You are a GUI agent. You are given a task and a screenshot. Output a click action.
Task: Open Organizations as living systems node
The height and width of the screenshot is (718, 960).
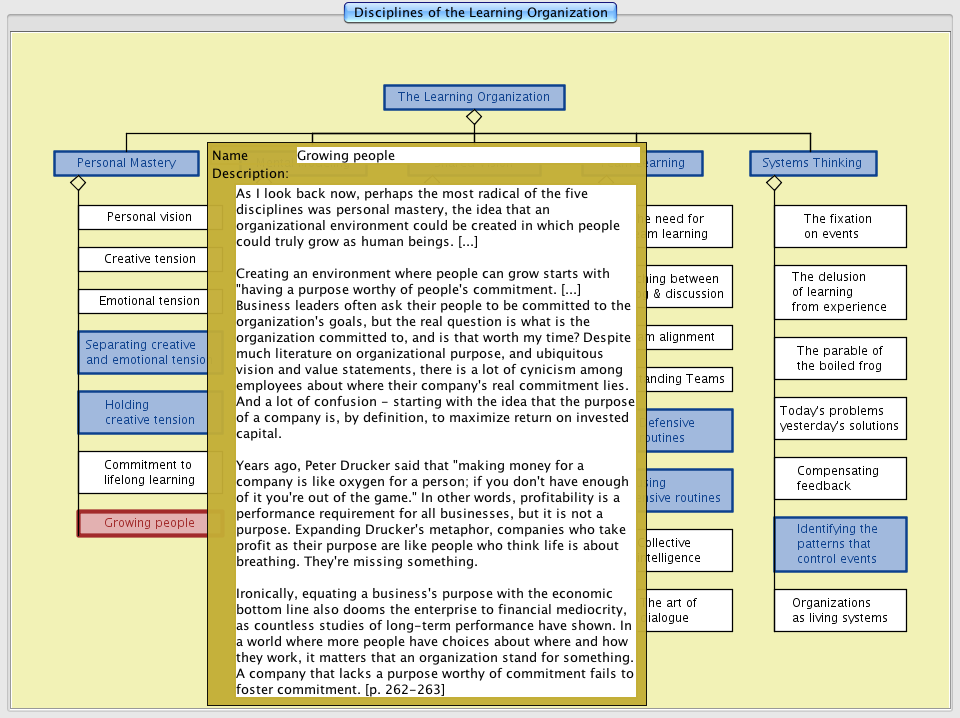click(839, 610)
